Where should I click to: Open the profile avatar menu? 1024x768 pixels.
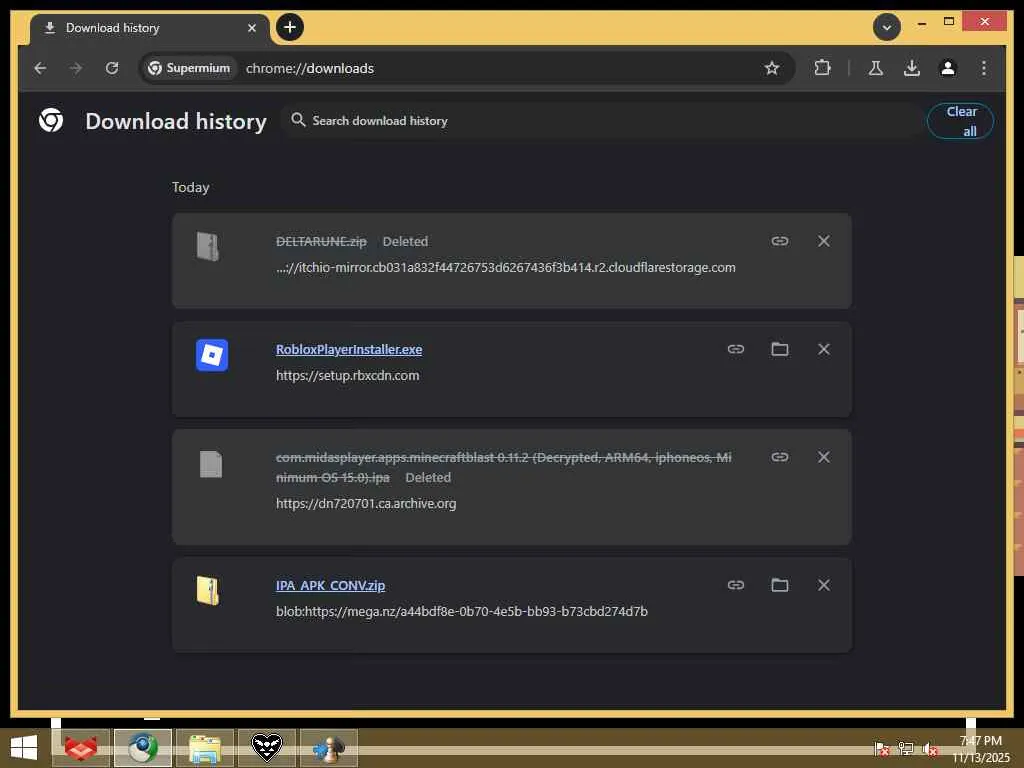(x=948, y=68)
